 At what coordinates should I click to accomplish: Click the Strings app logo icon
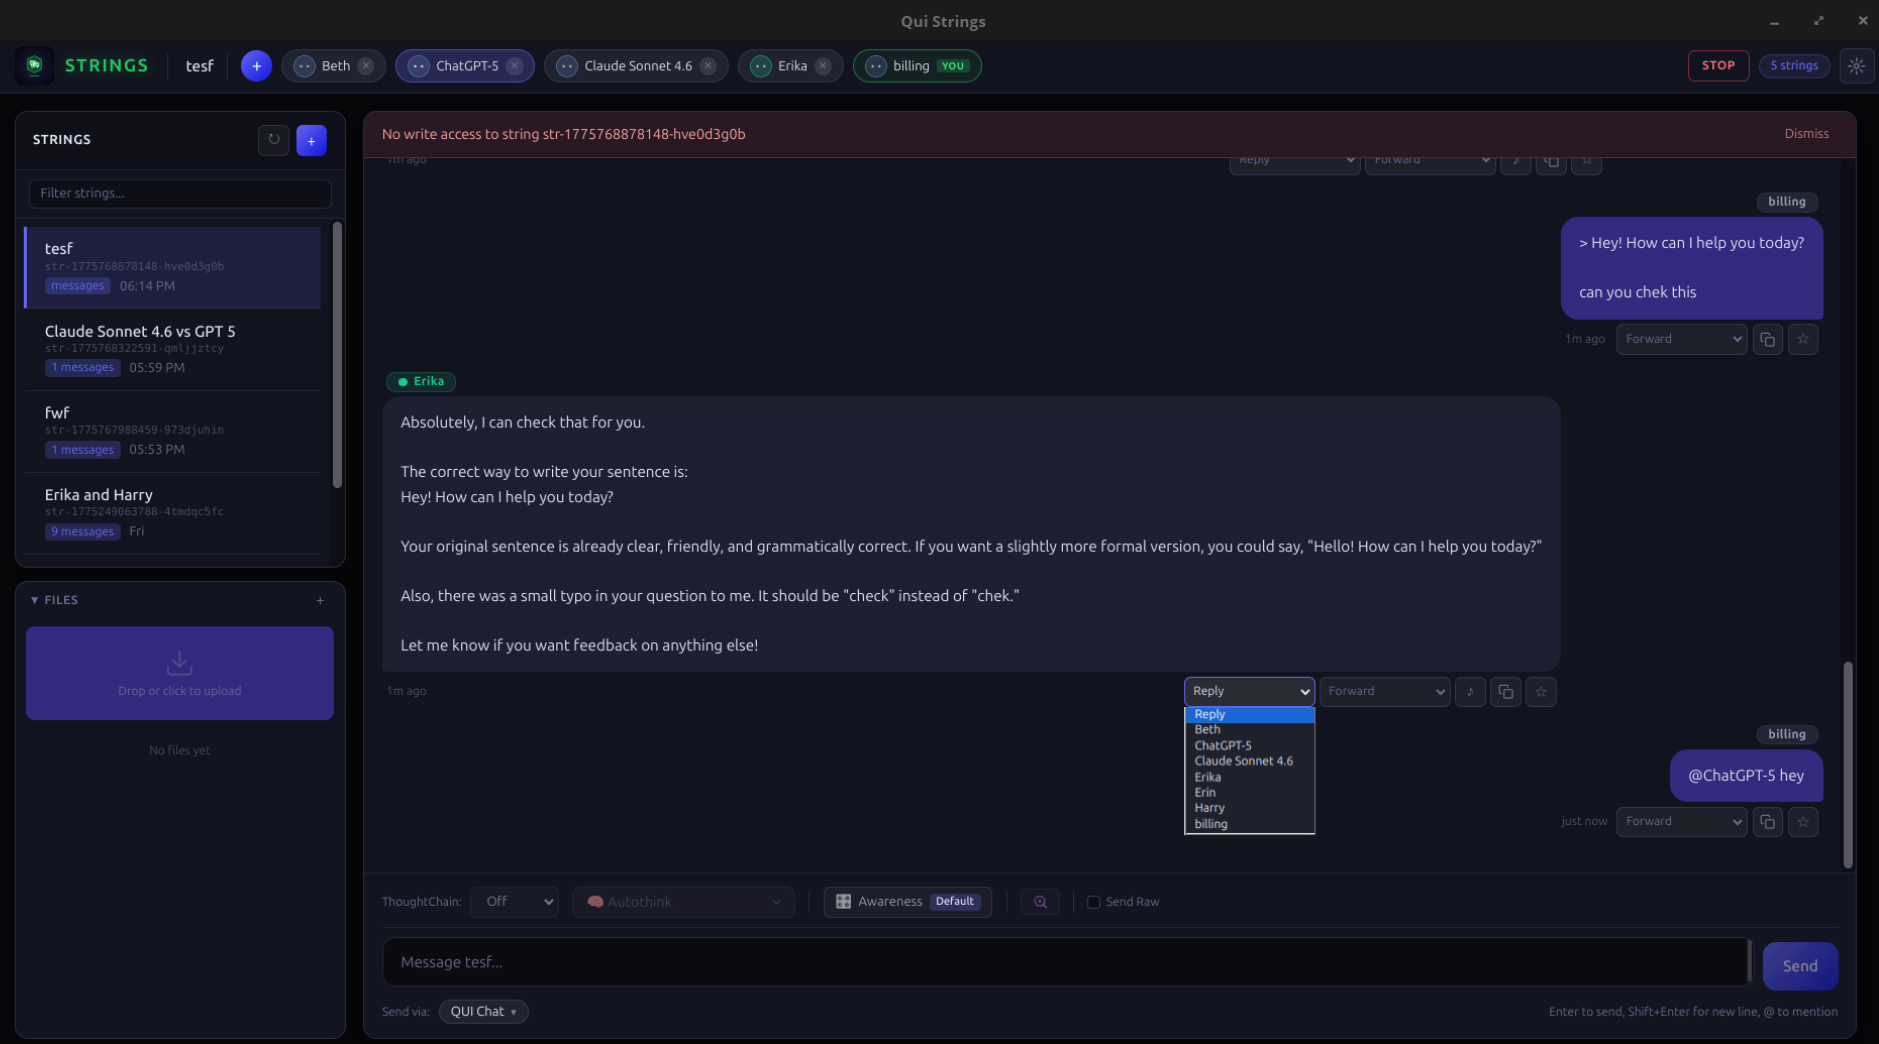click(35, 66)
